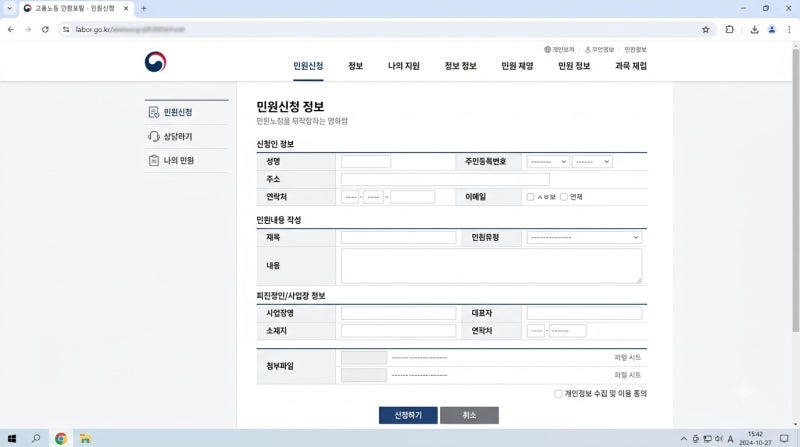Open the first 주민등록번호 dropdown
The width and height of the screenshot is (800, 447).
(548, 162)
